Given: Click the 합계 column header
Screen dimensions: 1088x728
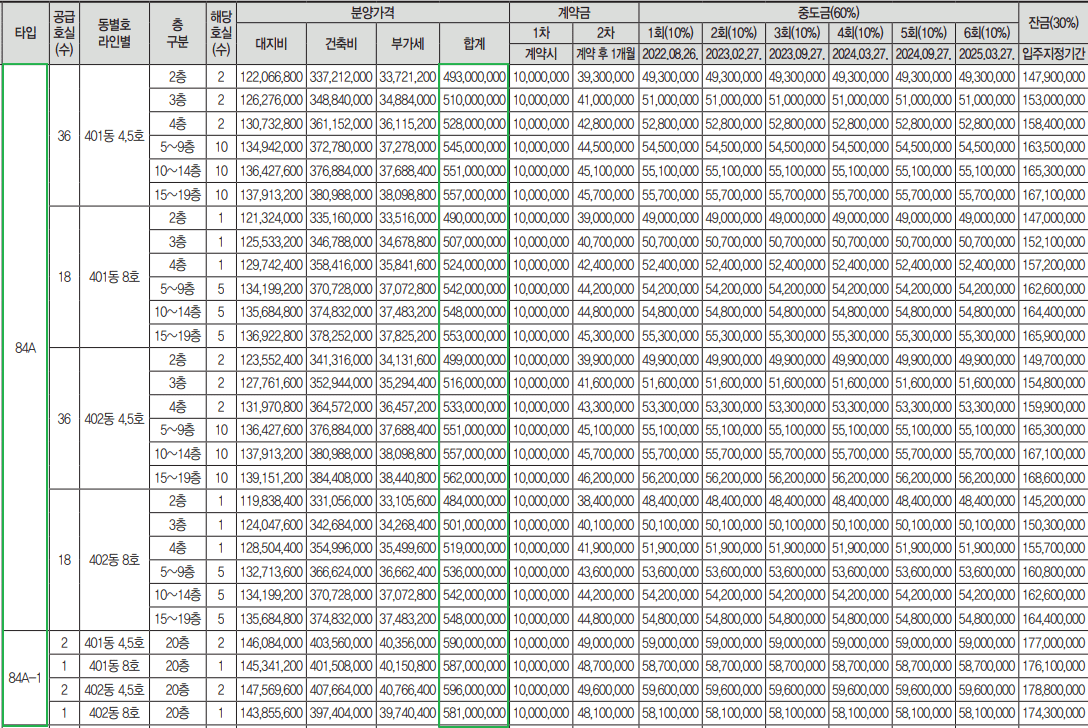Looking at the screenshot, I should tap(474, 44).
